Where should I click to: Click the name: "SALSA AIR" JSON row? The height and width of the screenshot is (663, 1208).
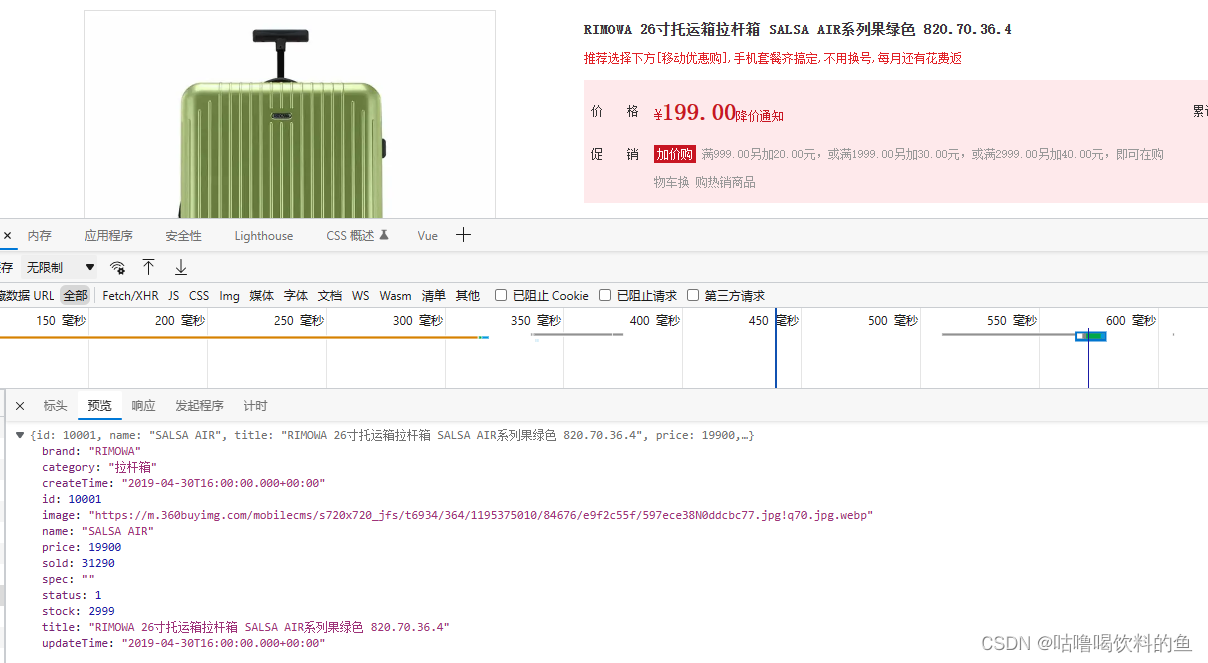97,531
